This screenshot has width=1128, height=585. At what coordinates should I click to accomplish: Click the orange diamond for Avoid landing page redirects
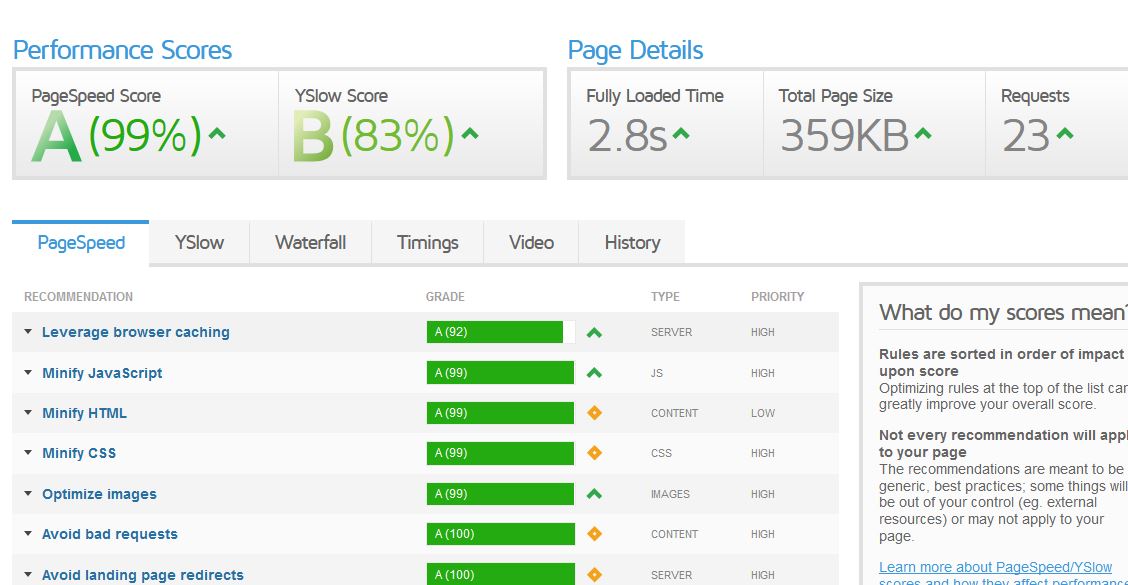[594, 575]
